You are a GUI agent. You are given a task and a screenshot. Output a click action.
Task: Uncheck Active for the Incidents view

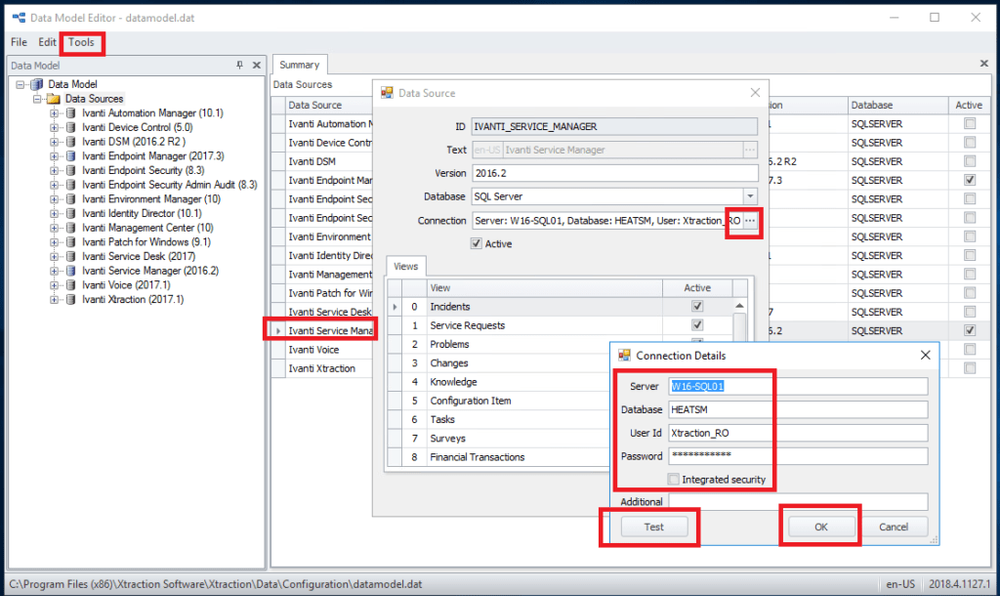[x=695, y=306]
